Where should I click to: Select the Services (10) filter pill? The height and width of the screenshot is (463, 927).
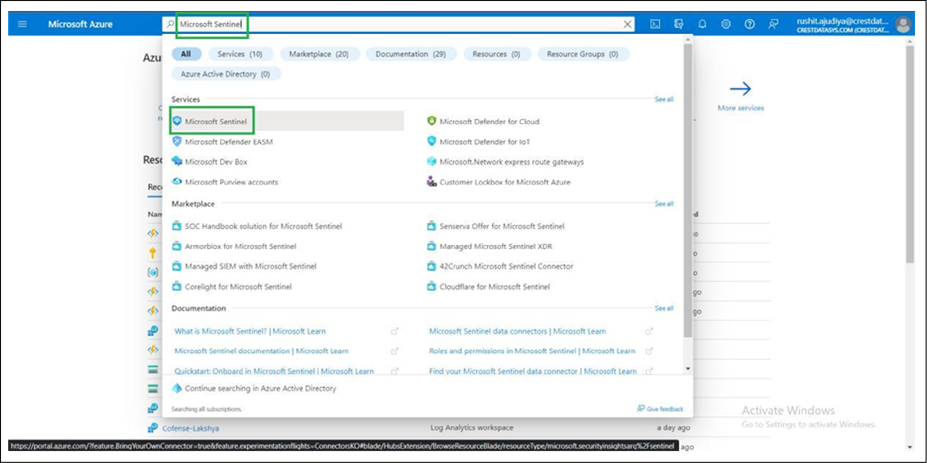[x=240, y=54]
